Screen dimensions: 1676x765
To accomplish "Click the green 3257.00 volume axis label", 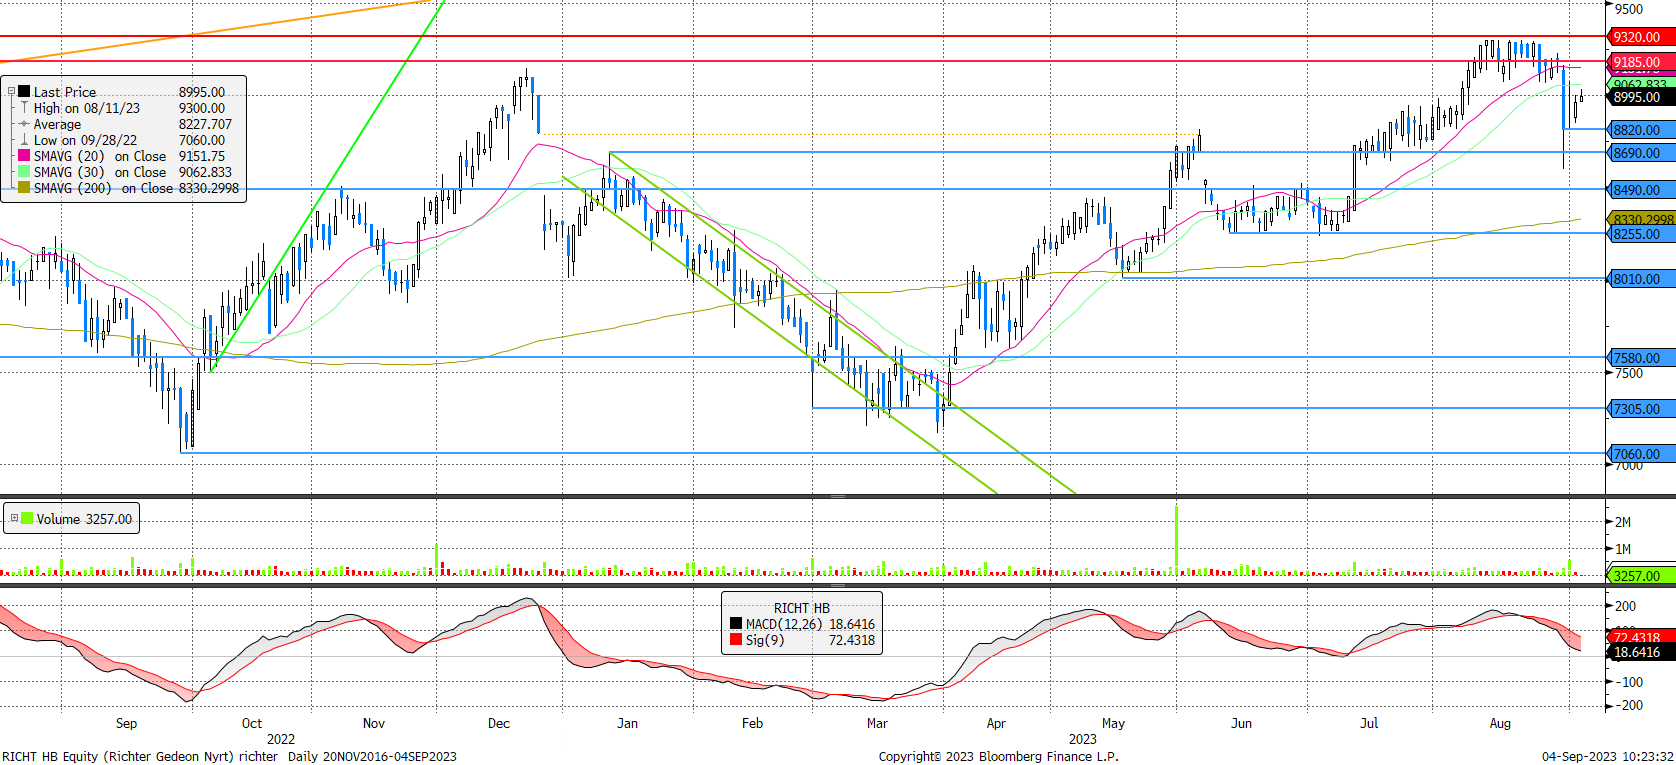I will (x=1639, y=576).
